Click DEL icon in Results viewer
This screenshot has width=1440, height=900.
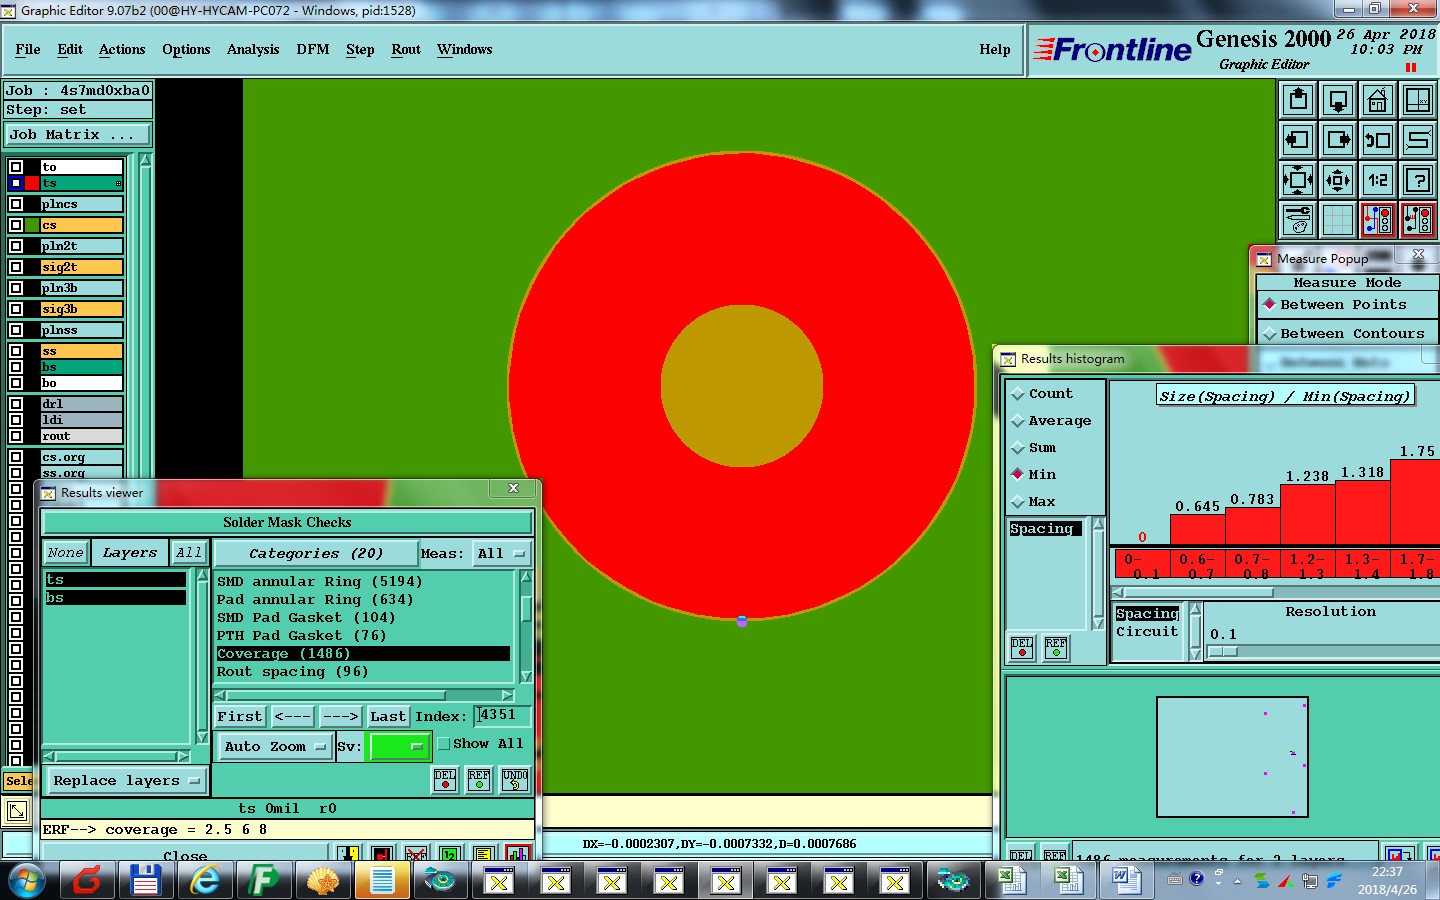[445, 780]
